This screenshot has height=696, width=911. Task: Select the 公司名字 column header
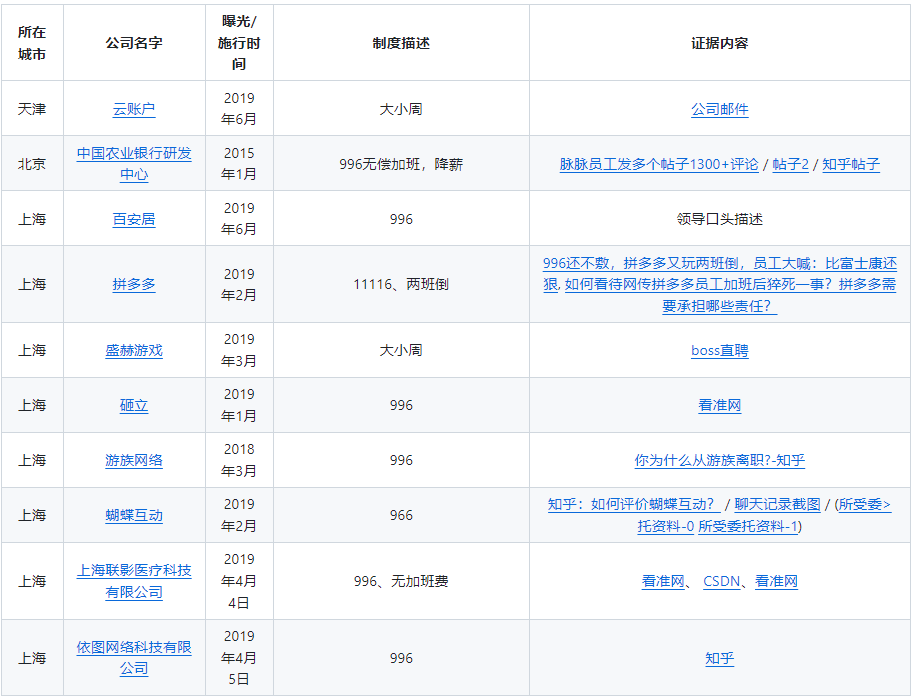pos(134,43)
